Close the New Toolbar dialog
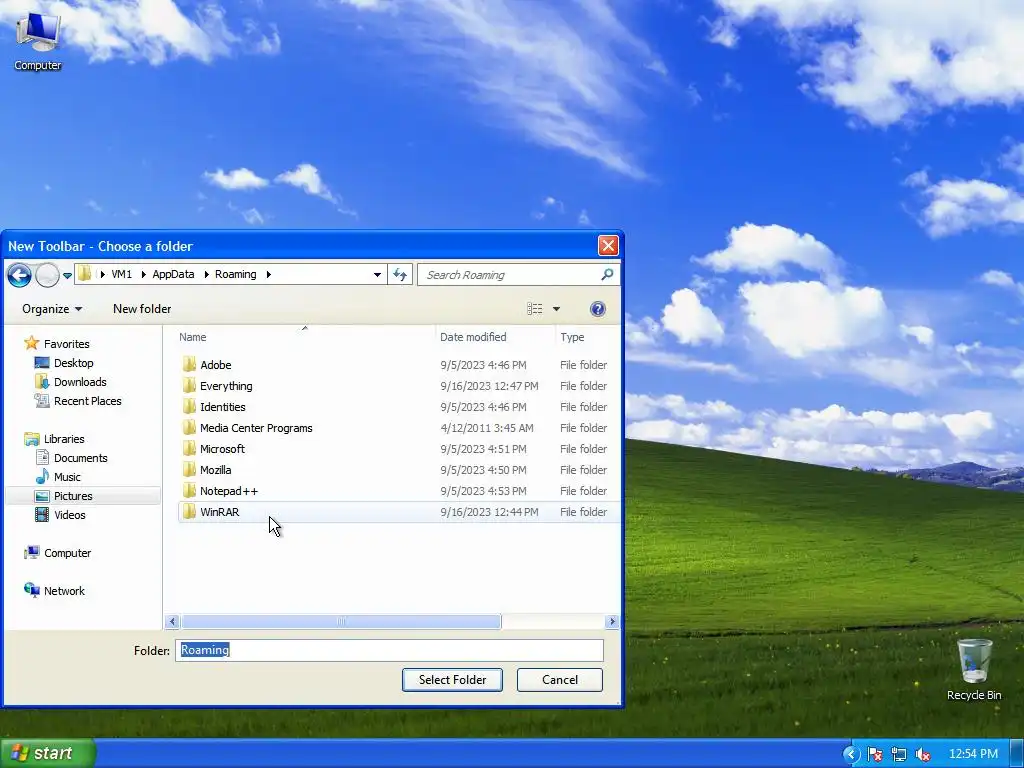Screen dimensions: 1024x768 608,246
